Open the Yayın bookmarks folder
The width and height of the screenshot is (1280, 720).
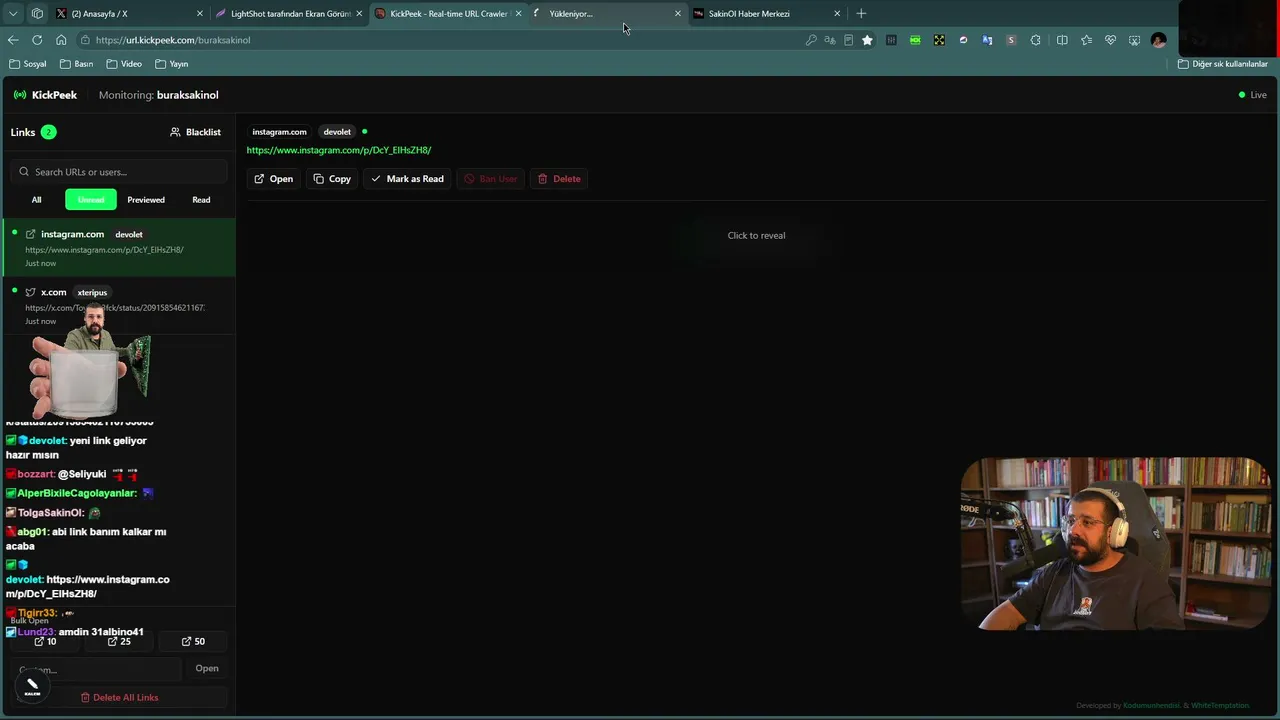pos(172,64)
